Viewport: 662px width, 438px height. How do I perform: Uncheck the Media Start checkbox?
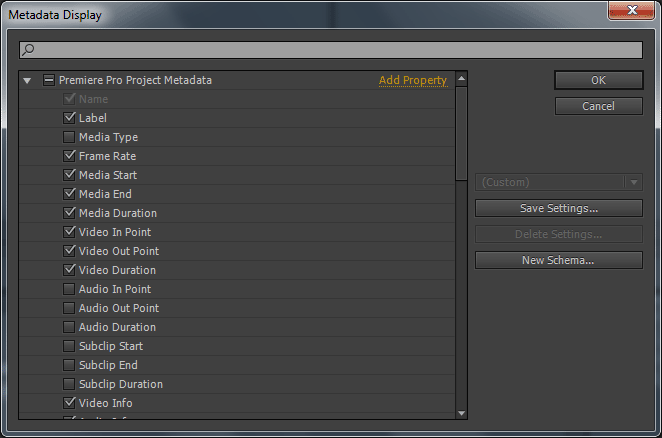tap(69, 175)
